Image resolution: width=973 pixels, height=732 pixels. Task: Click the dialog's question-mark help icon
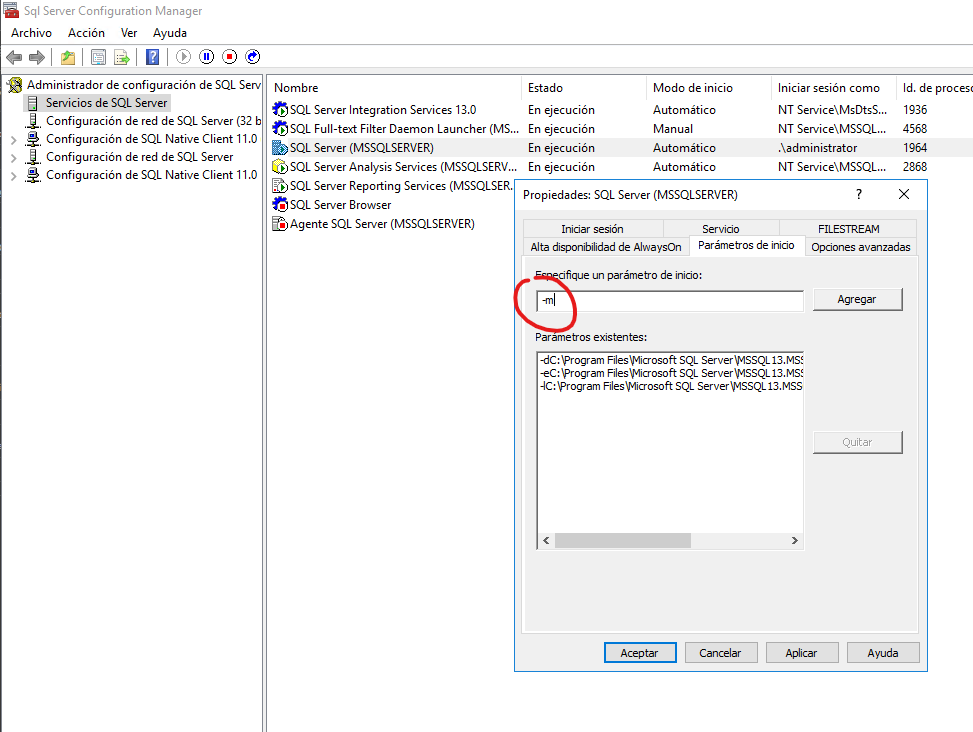(859, 194)
